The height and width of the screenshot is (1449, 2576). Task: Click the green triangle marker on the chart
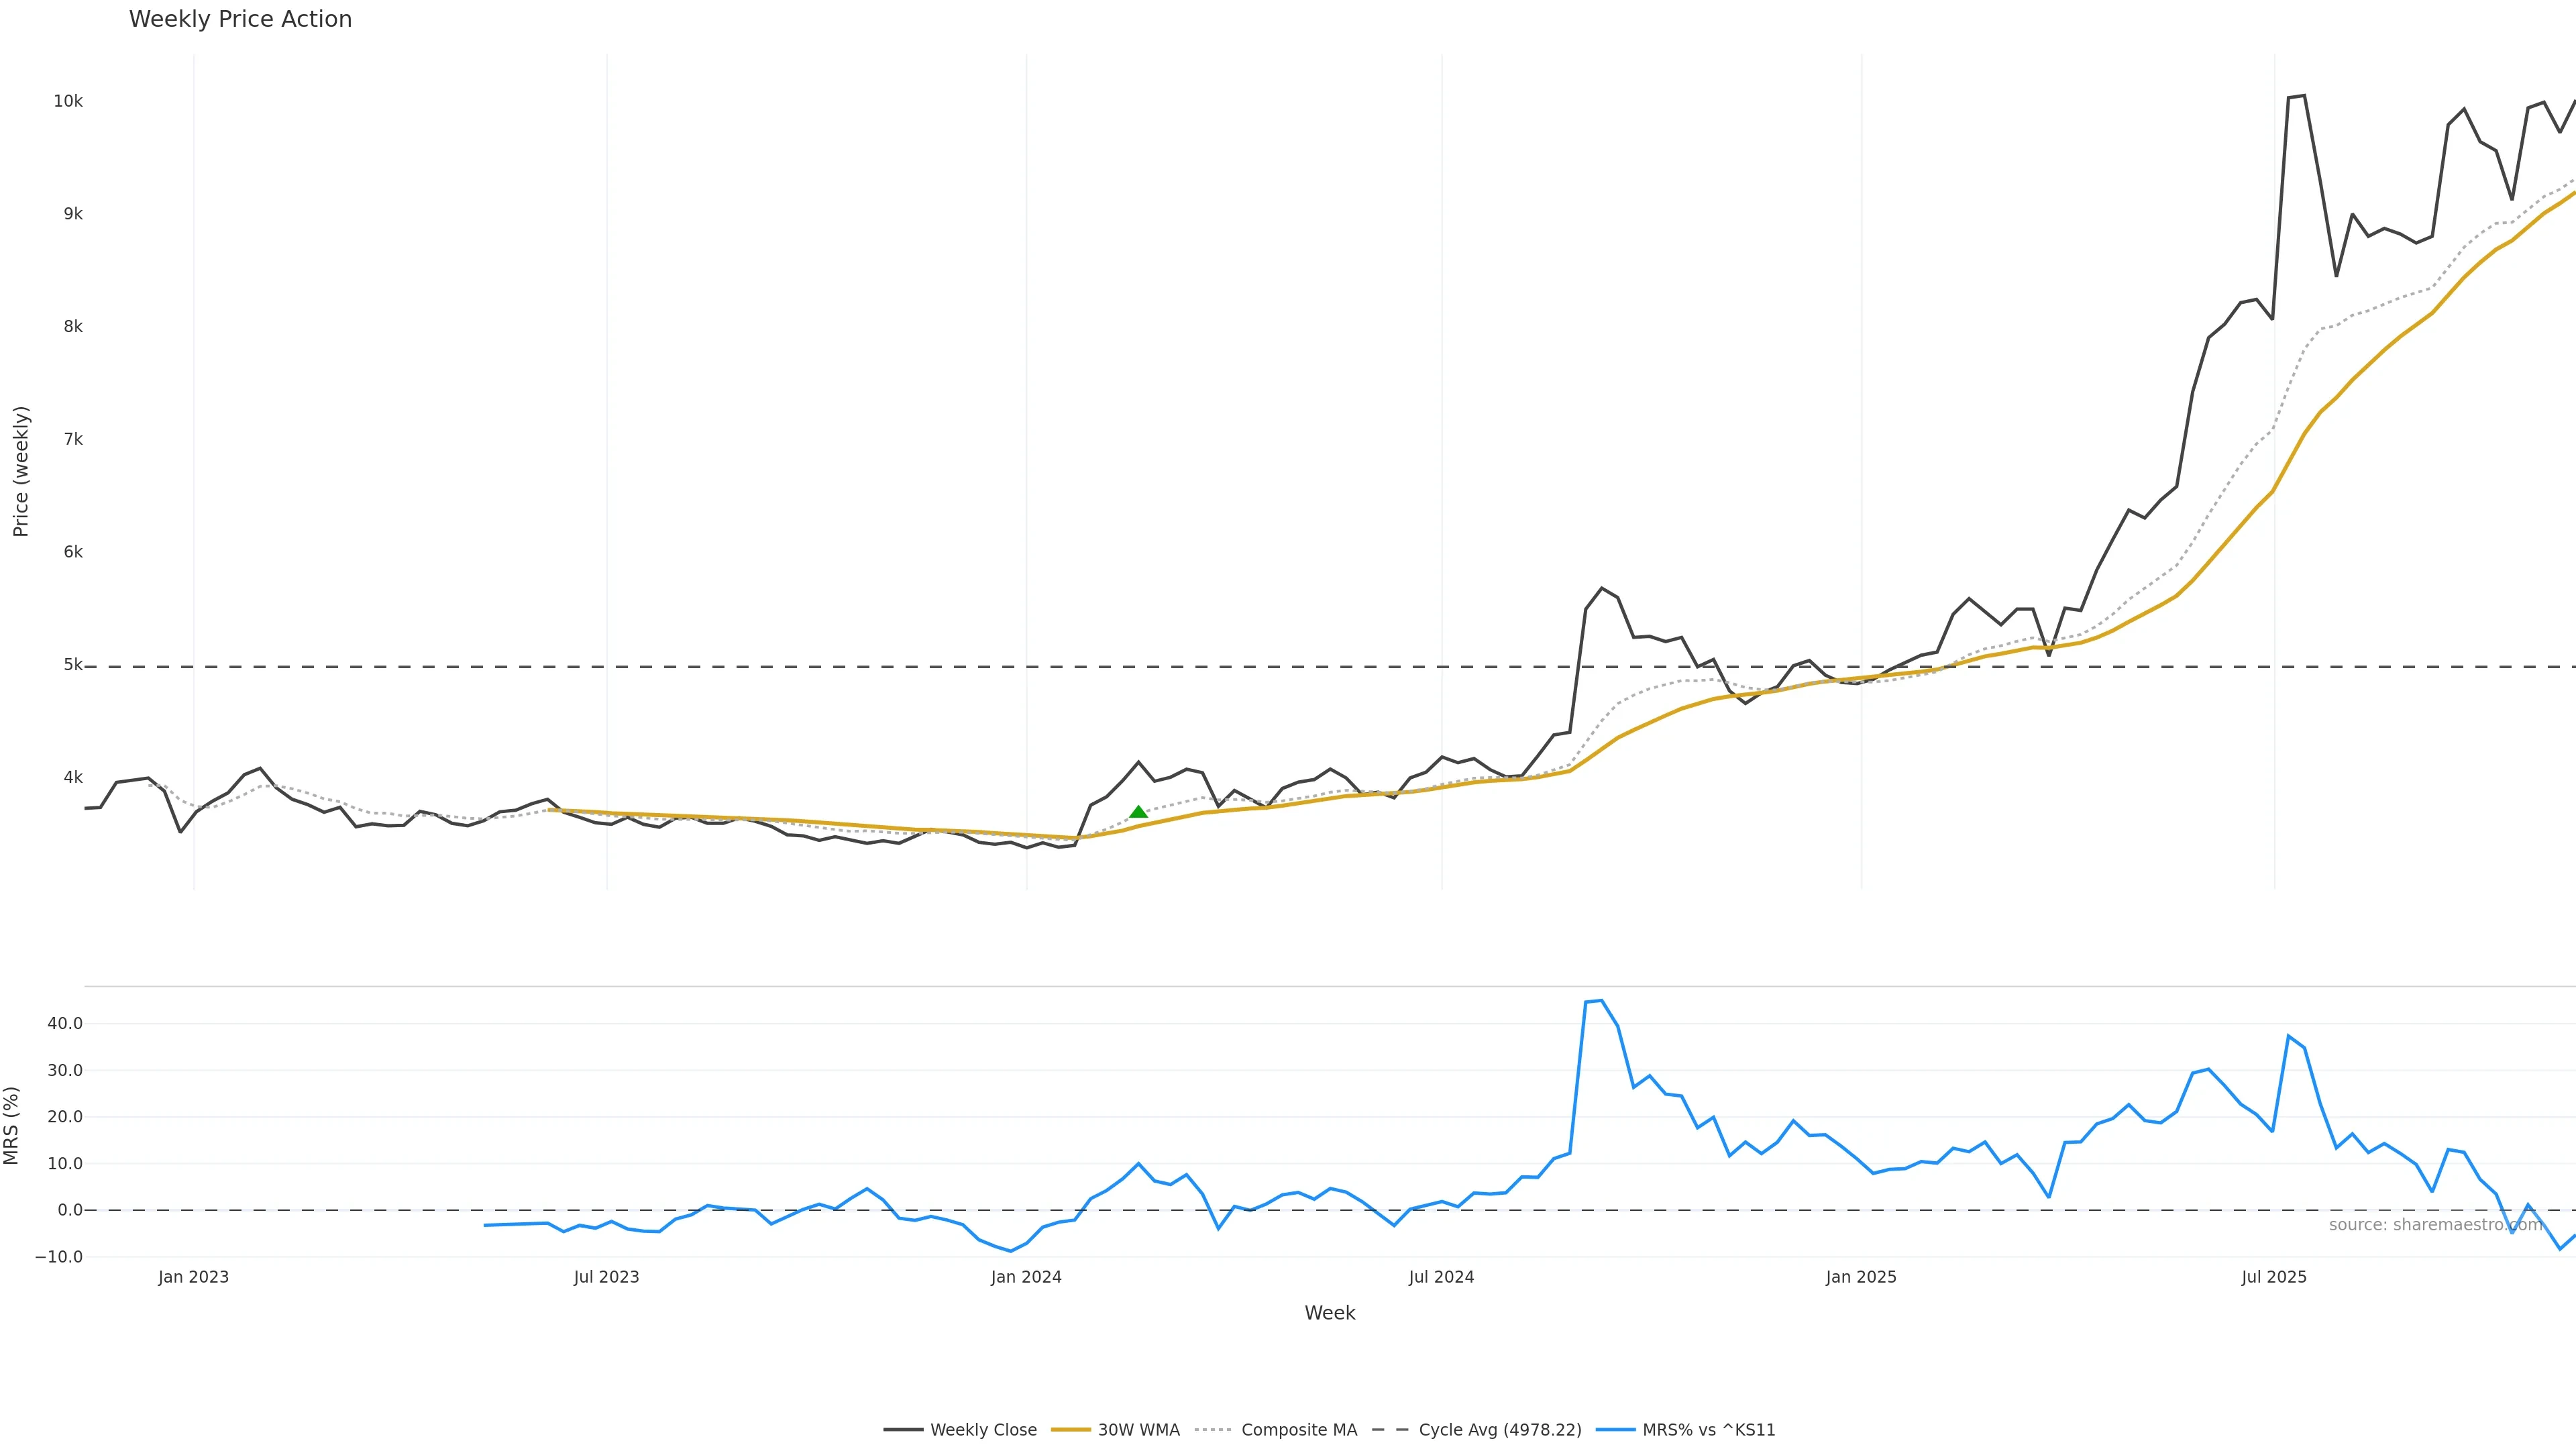[1138, 812]
